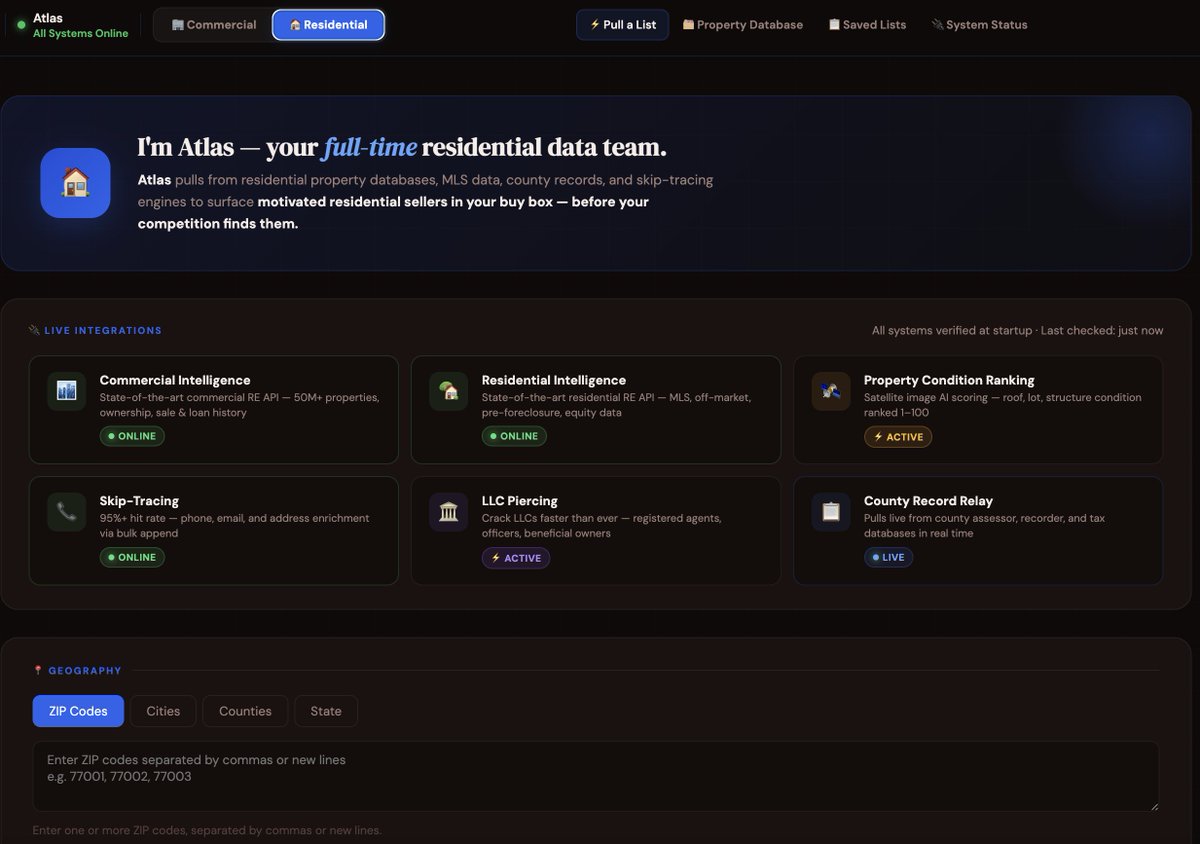Click the LIVE INTEGRATIONS section heading

pyautogui.click(x=103, y=330)
